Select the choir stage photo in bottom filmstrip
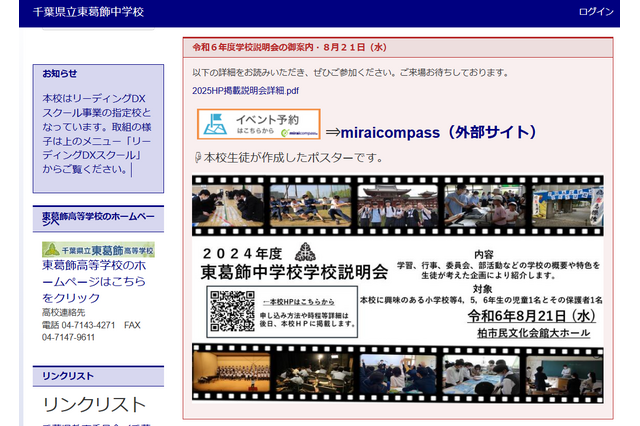This screenshot has height=426, width=640. point(232,372)
